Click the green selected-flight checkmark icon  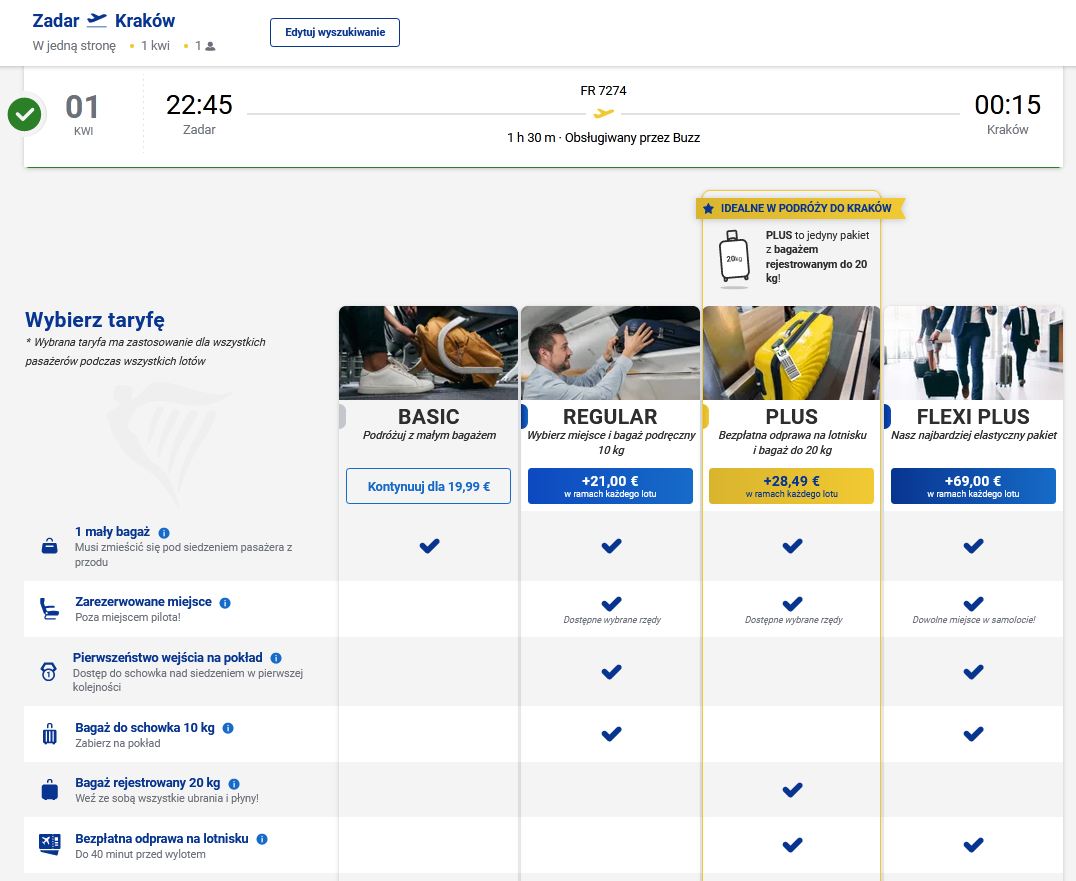point(25,115)
